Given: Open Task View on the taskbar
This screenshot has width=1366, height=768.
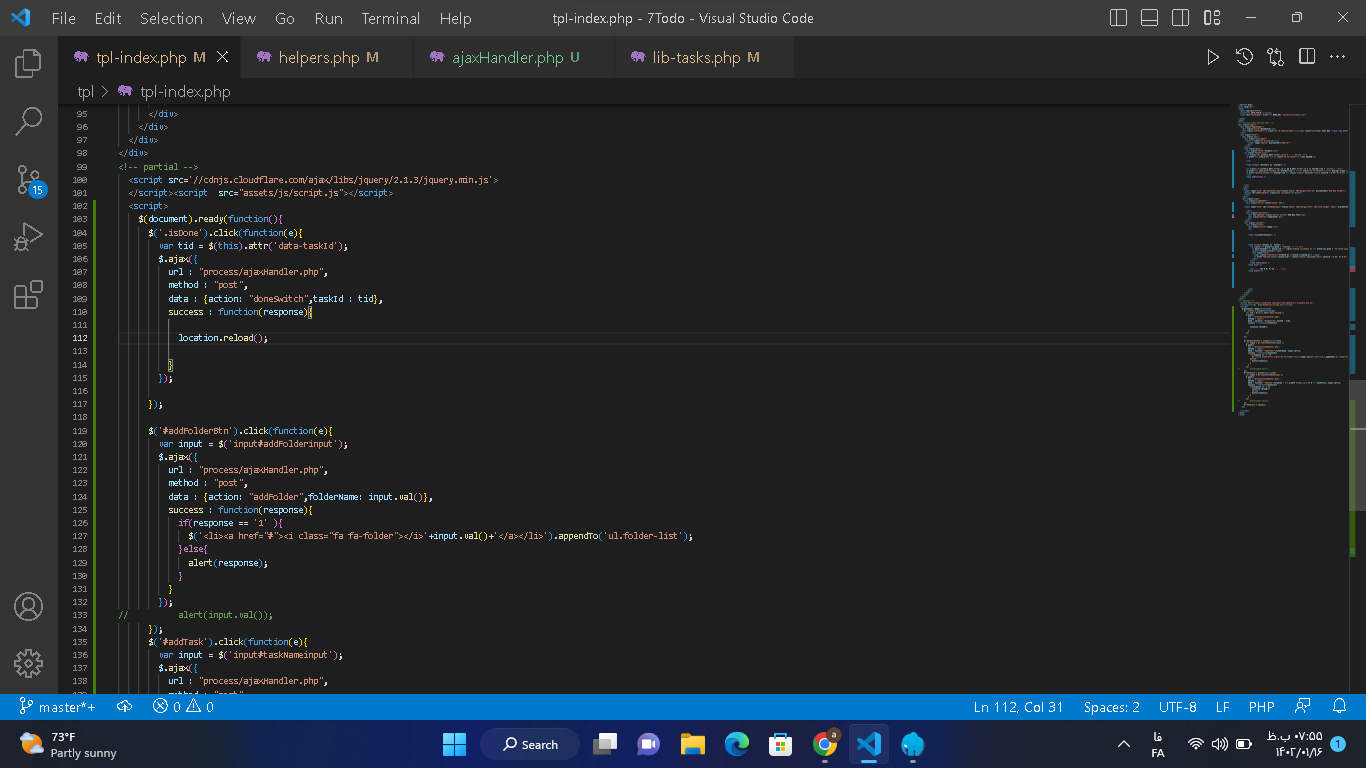Looking at the screenshot, I should [605, 744].
